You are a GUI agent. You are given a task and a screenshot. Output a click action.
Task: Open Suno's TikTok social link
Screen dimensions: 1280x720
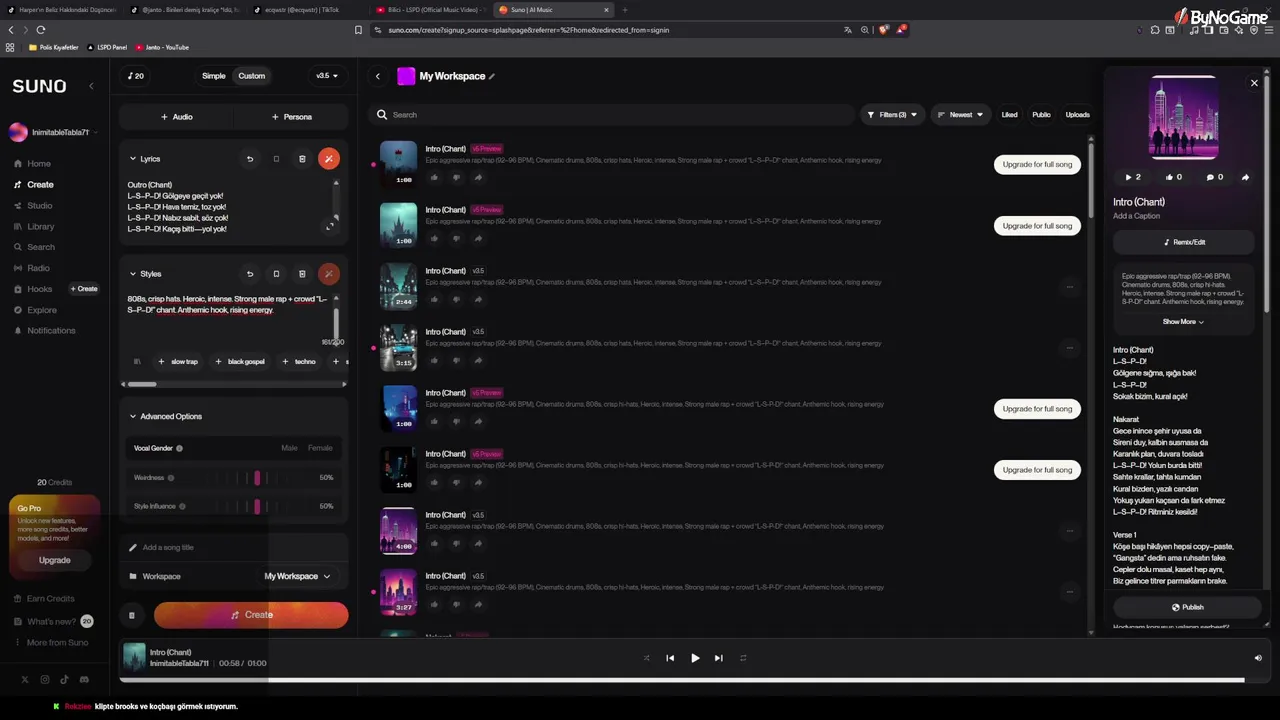pyautogui.click(x=64, y=680)
